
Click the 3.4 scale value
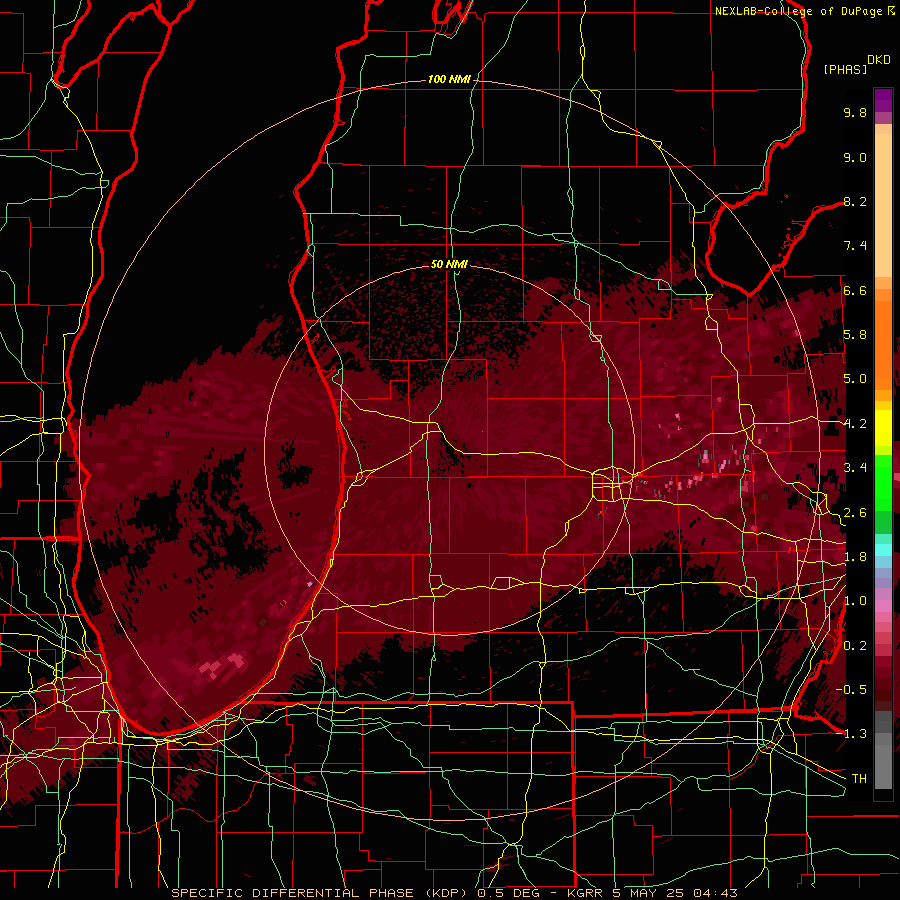point(855,468)
